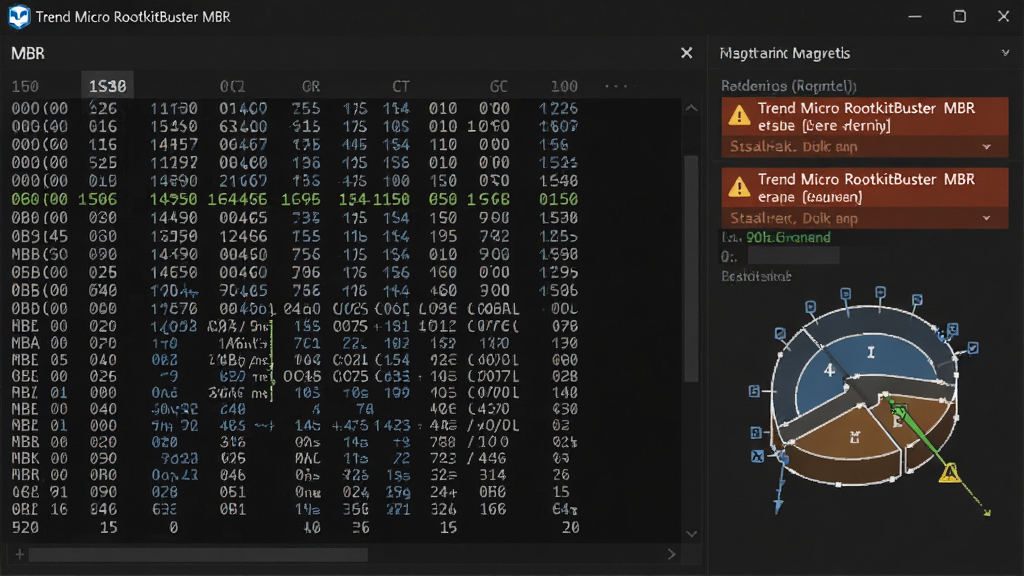Select the row starting with "MBA 00"
The image size is (1024, 576).
295,343
